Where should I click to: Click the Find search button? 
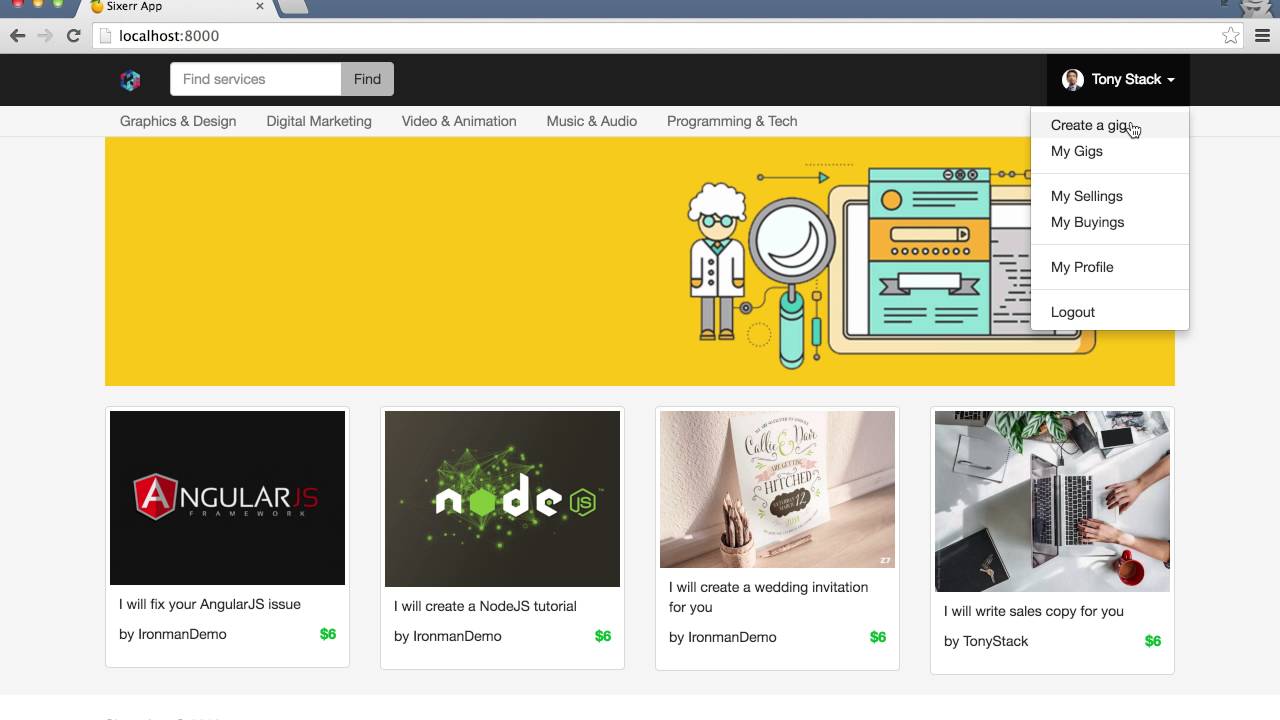click(x=367, y=80)
